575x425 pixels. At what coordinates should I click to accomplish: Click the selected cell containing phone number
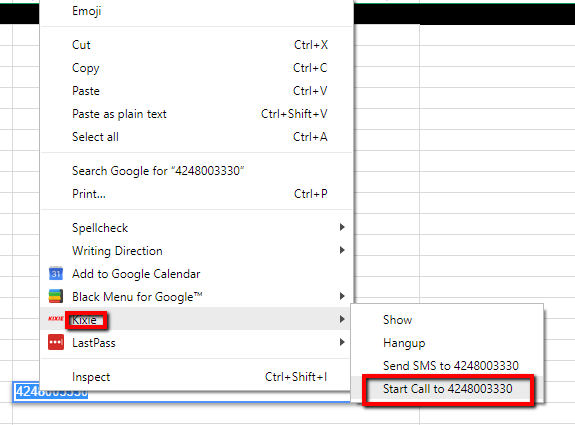[x=26, y=392]
